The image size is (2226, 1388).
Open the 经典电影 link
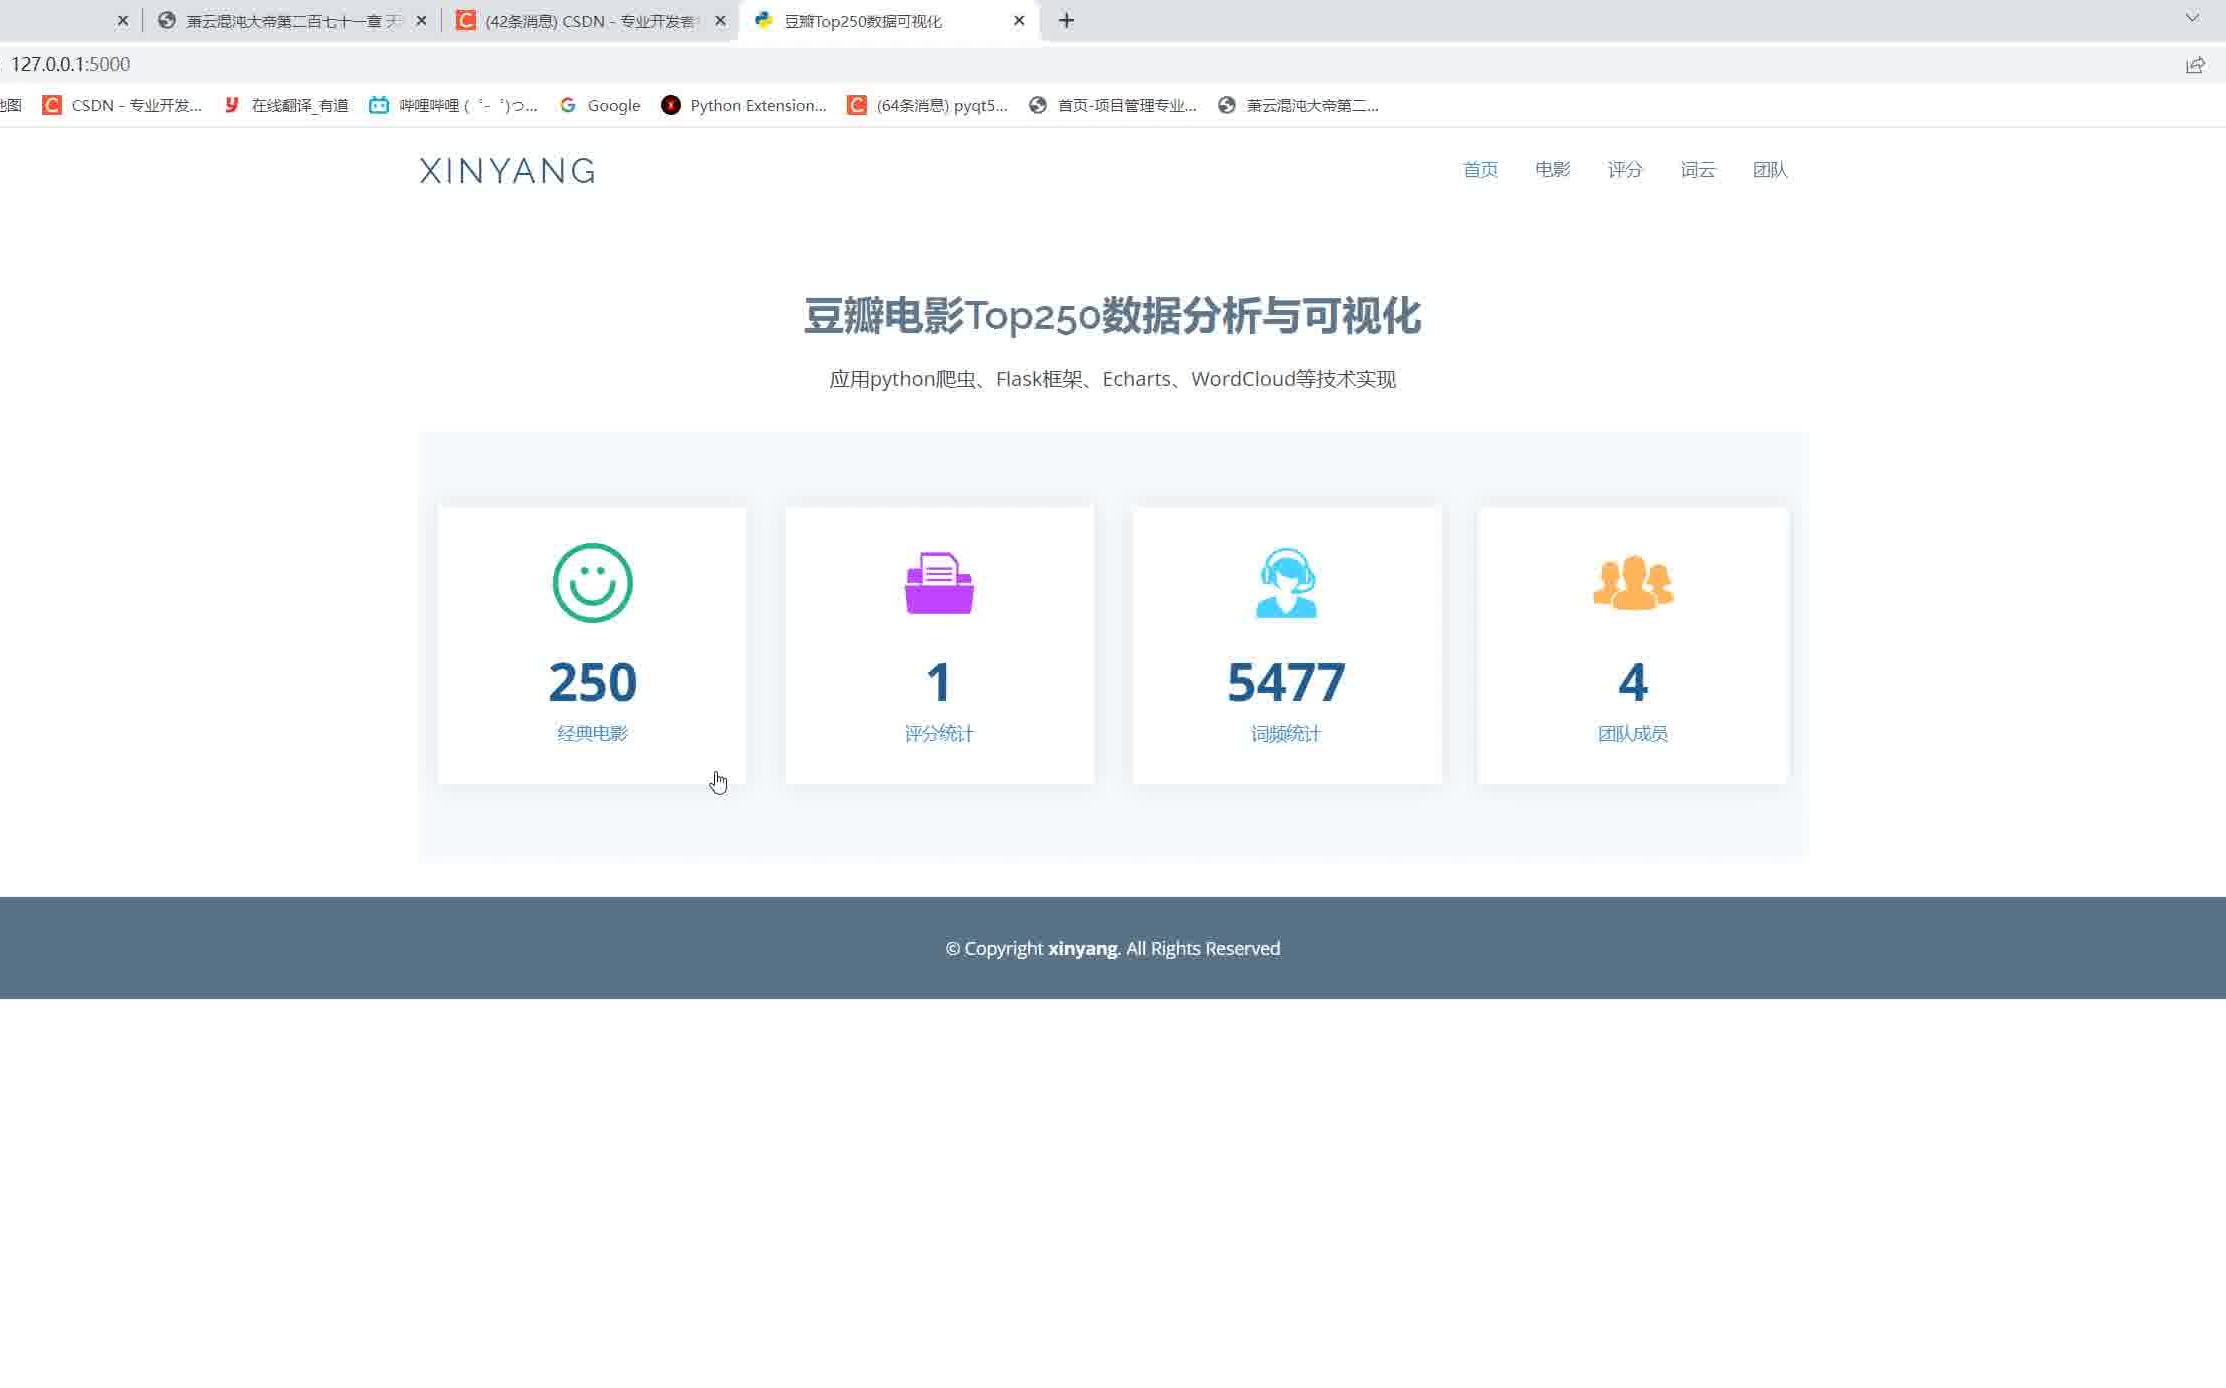592,733
